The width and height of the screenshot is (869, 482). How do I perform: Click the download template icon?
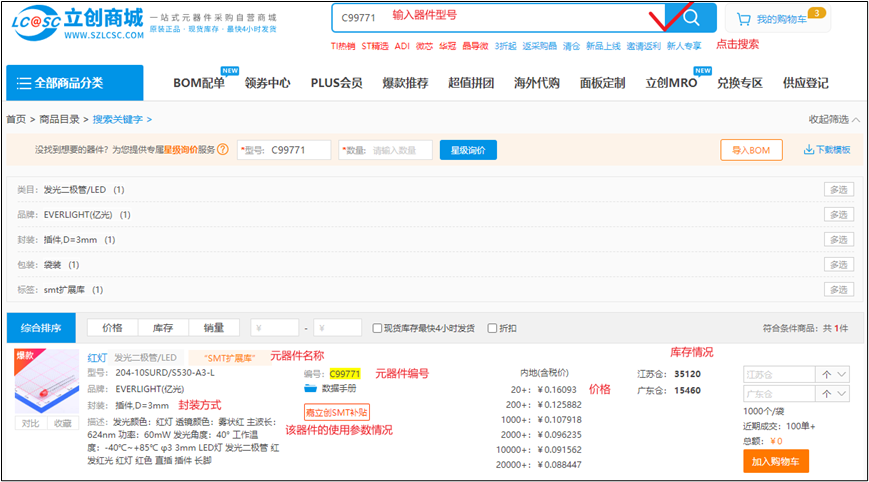[x=809, y=150]
